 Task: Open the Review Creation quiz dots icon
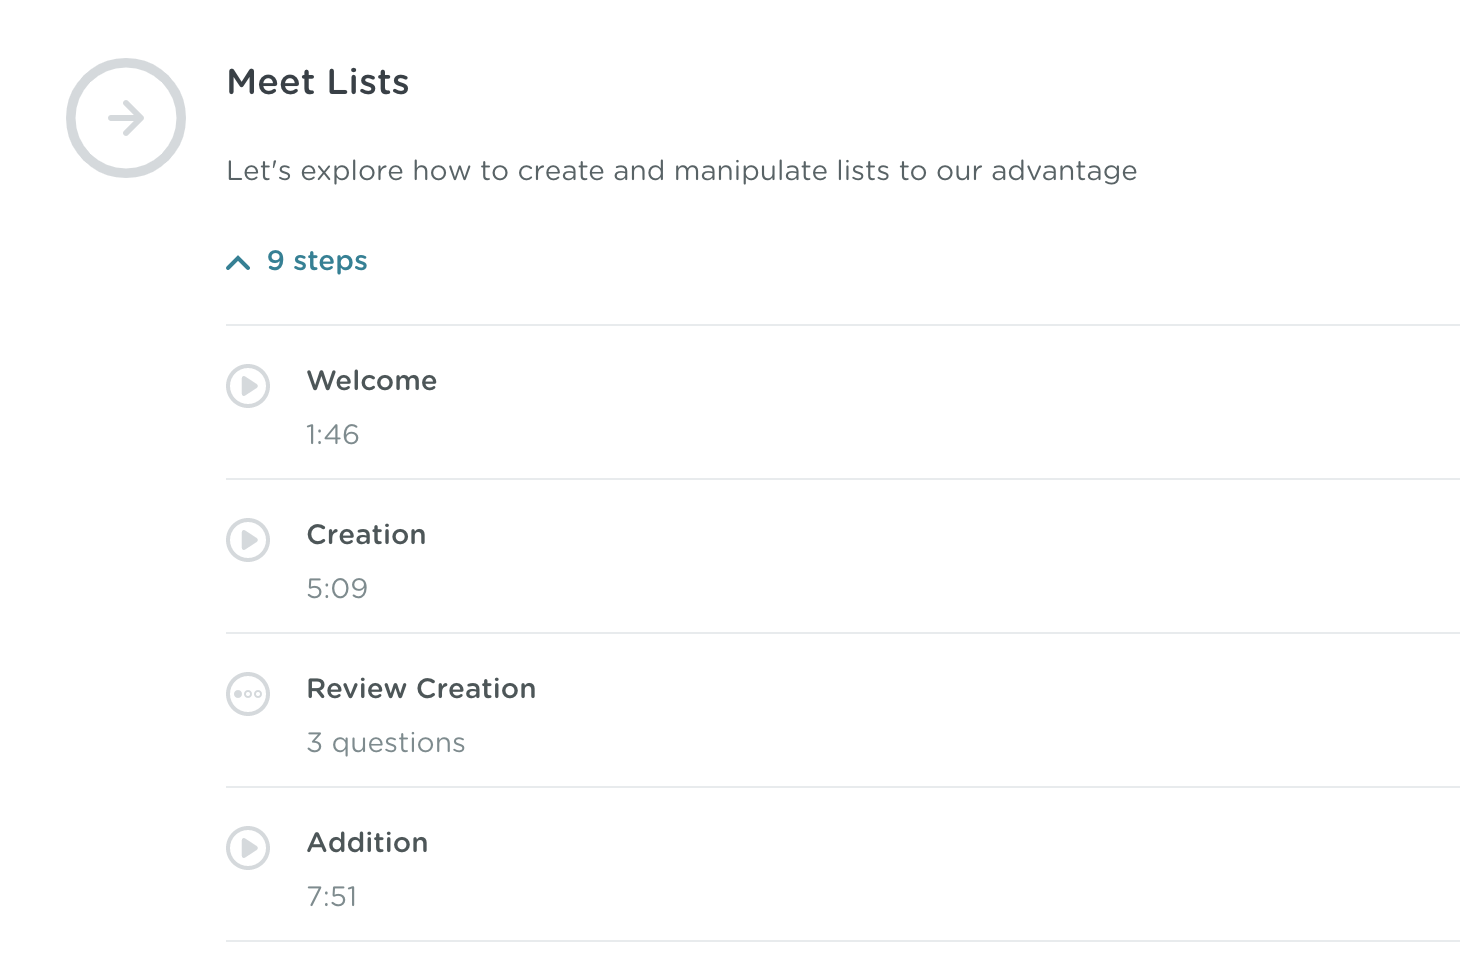248,694
